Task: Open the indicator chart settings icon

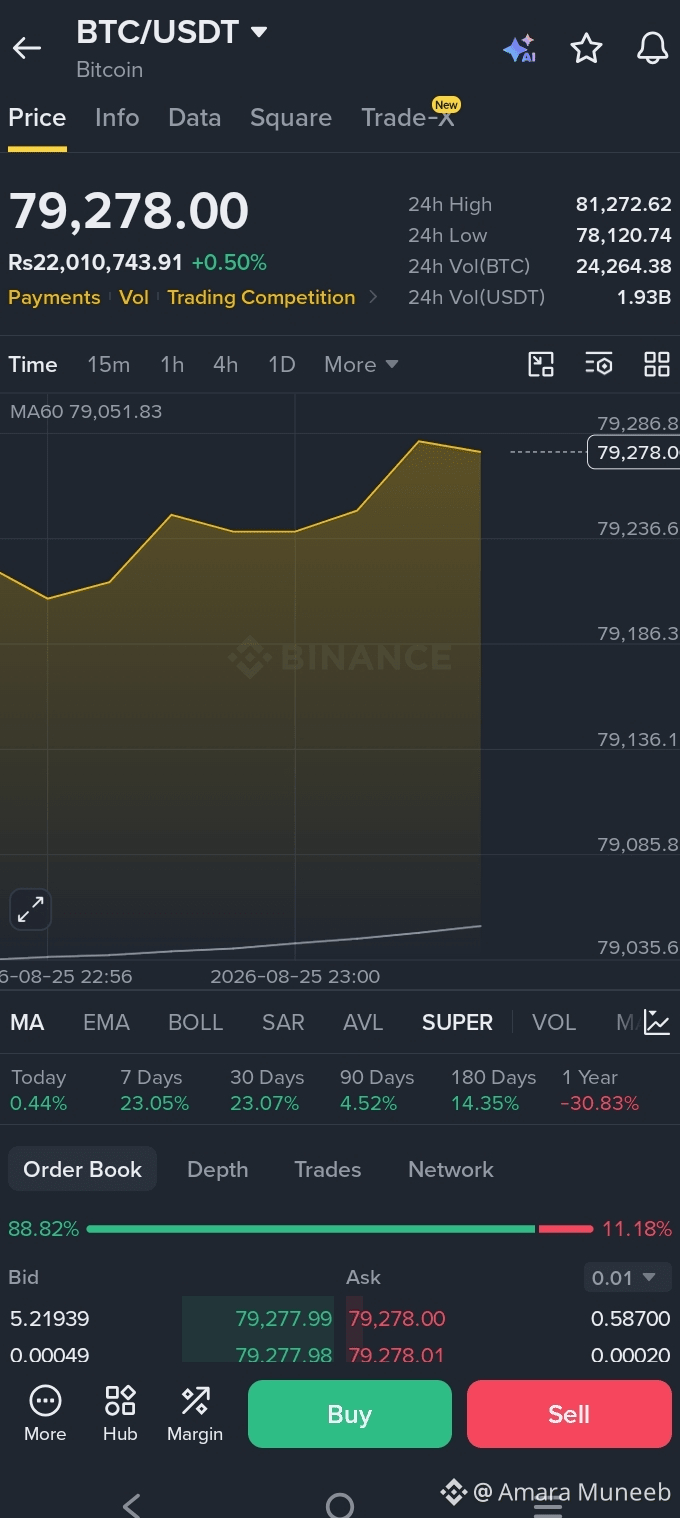Action: (x=657, y=1022)
